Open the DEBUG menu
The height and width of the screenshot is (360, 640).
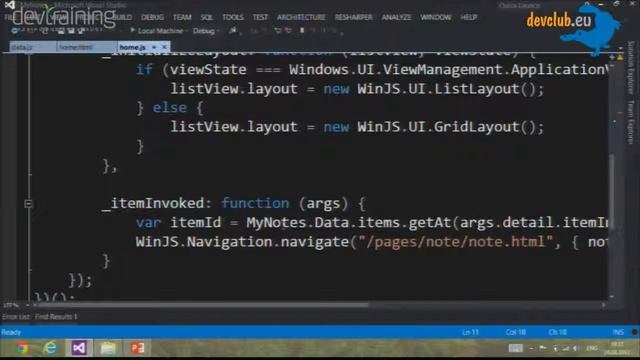click(152, 17)
